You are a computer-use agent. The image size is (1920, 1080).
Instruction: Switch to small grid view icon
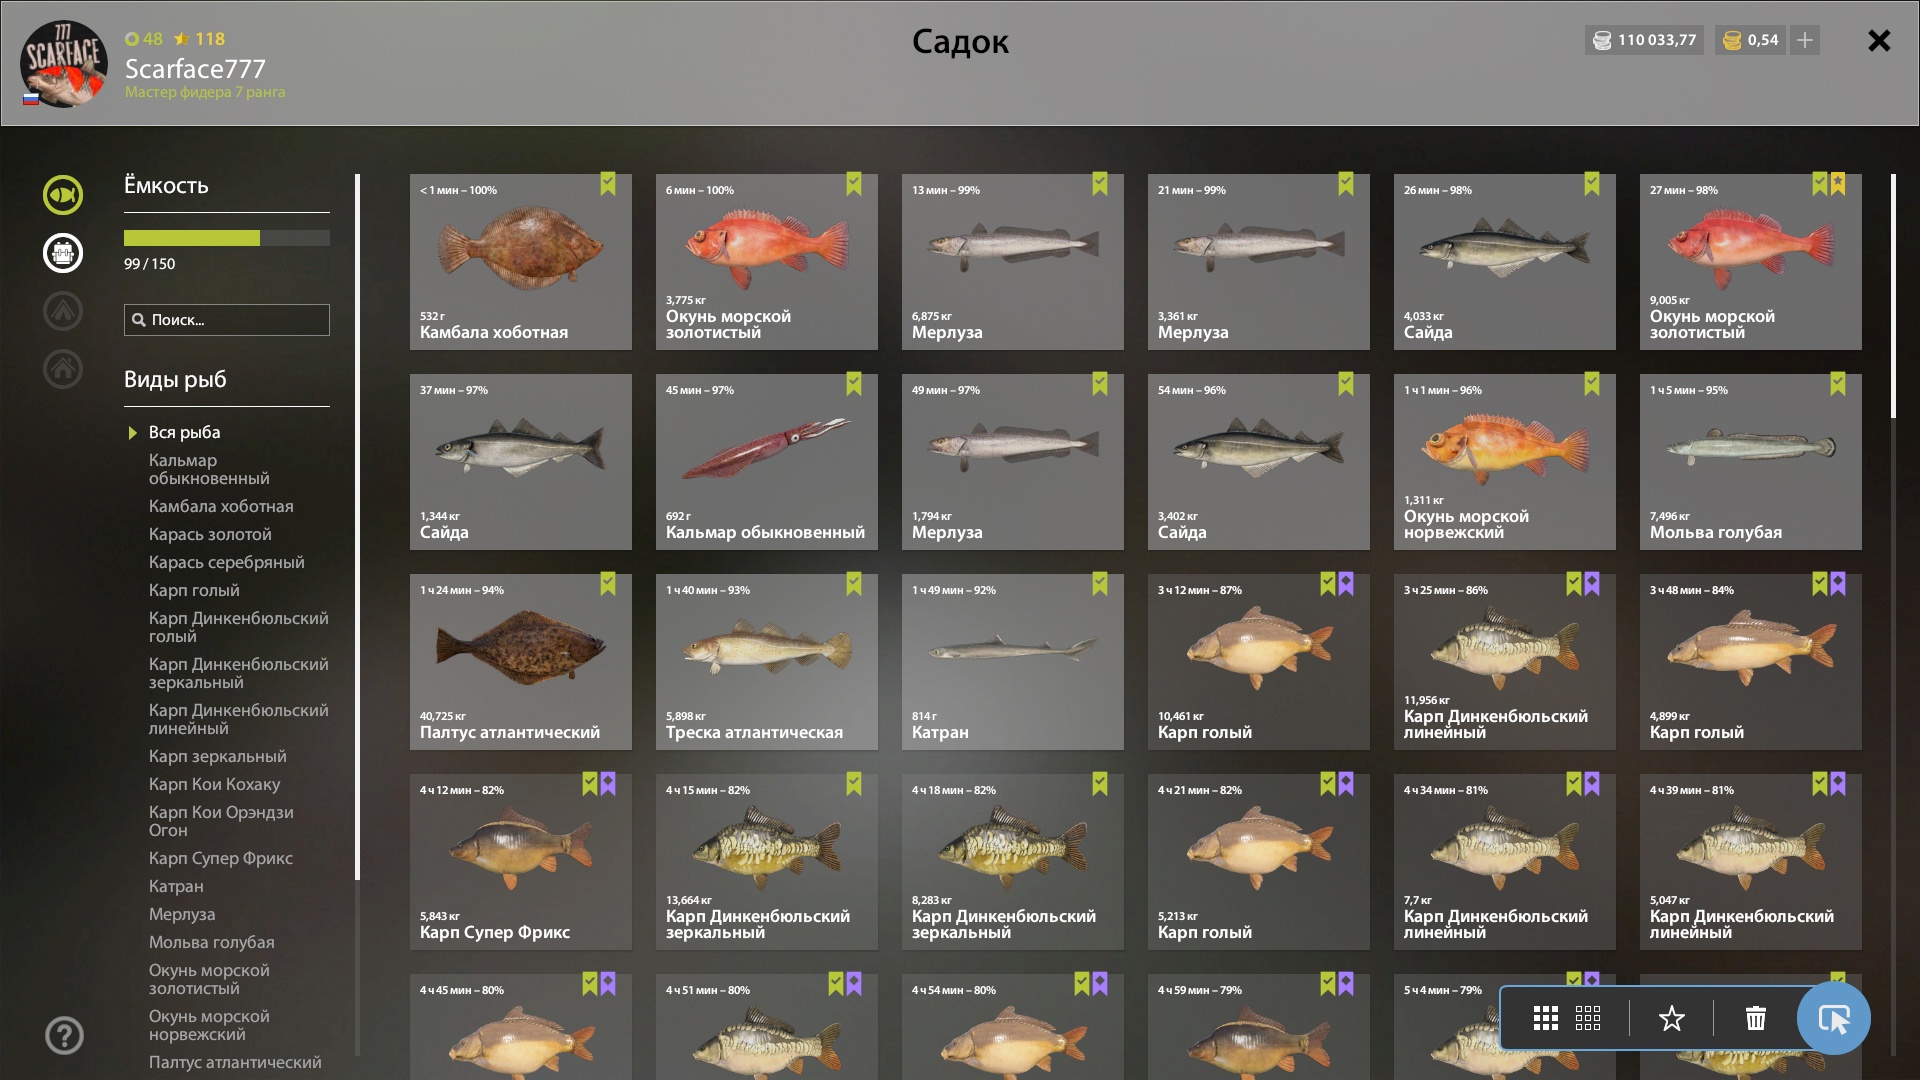pos(1588,1018)
